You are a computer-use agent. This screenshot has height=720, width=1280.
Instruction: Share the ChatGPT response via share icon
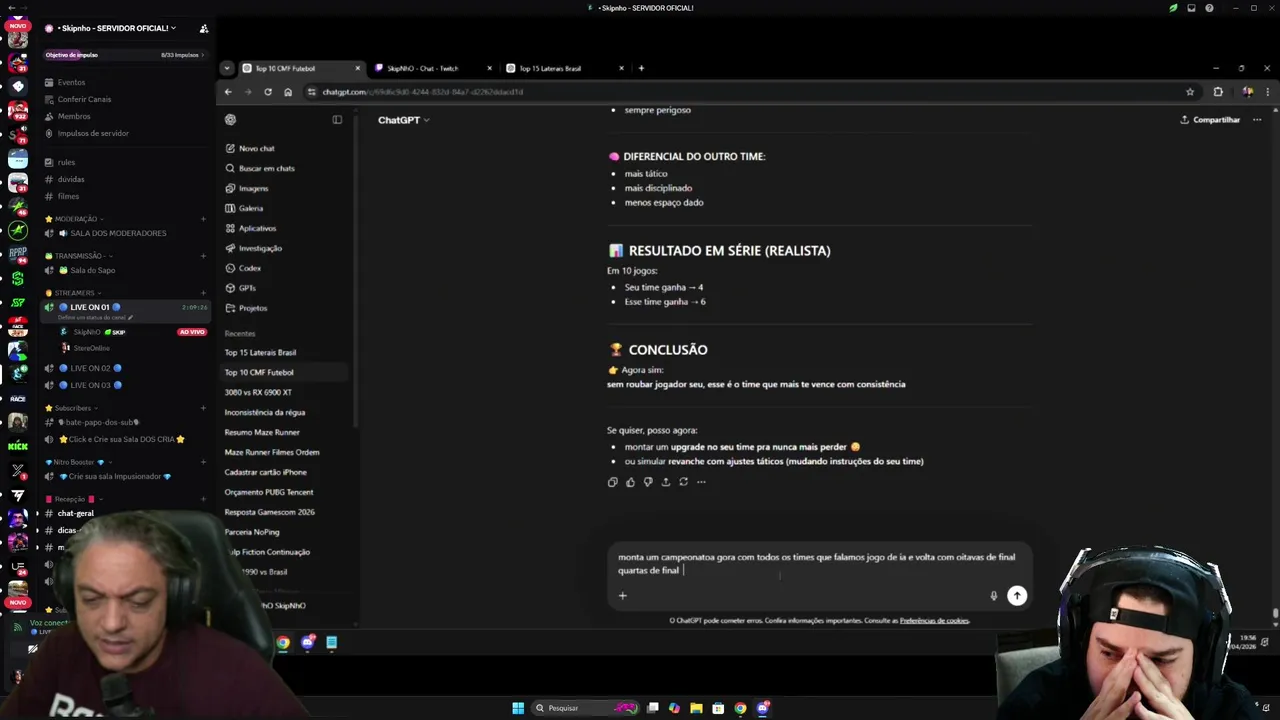point(666,482)
